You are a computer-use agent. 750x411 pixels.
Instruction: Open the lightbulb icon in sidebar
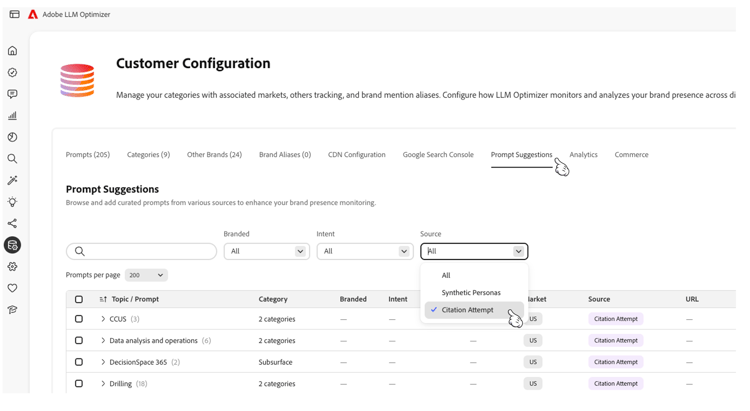12,201
